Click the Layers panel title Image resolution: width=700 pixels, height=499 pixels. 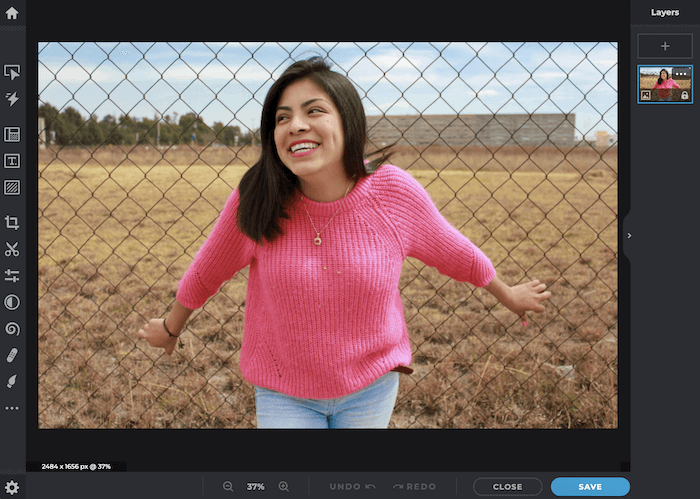[665, 12]
